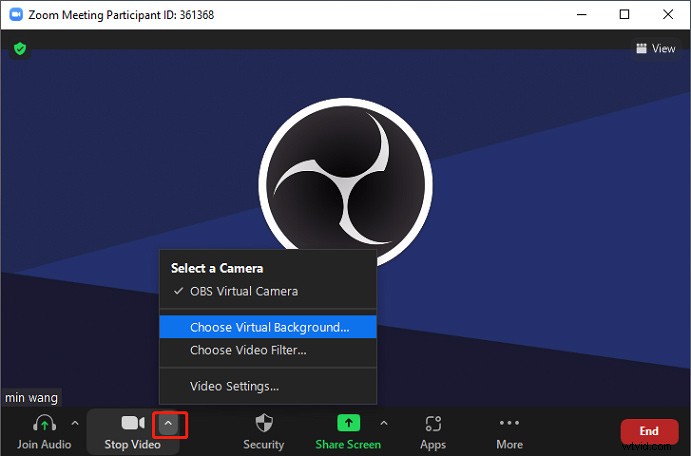Stop video using the camera icon
The image size is (691, 456).
(133, 423)
